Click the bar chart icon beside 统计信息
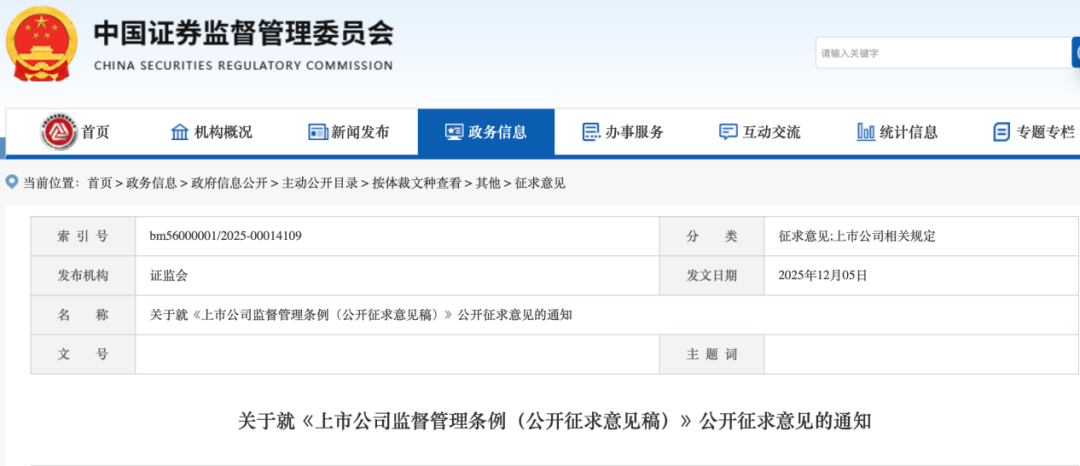1080x466 pixels. [x=866, y=132]
